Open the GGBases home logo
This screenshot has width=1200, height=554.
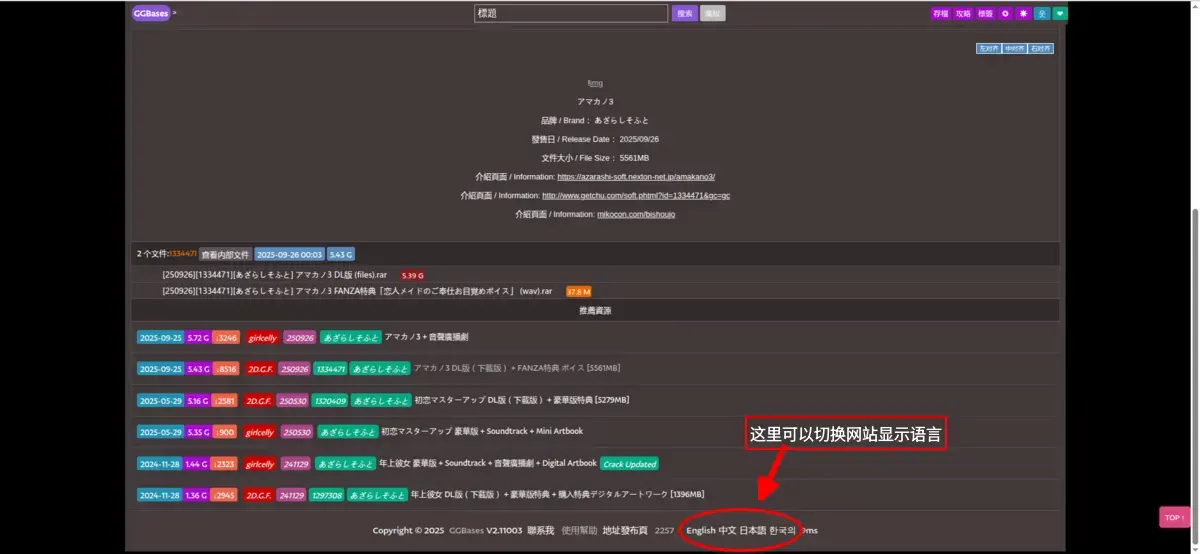coord(150,13)
